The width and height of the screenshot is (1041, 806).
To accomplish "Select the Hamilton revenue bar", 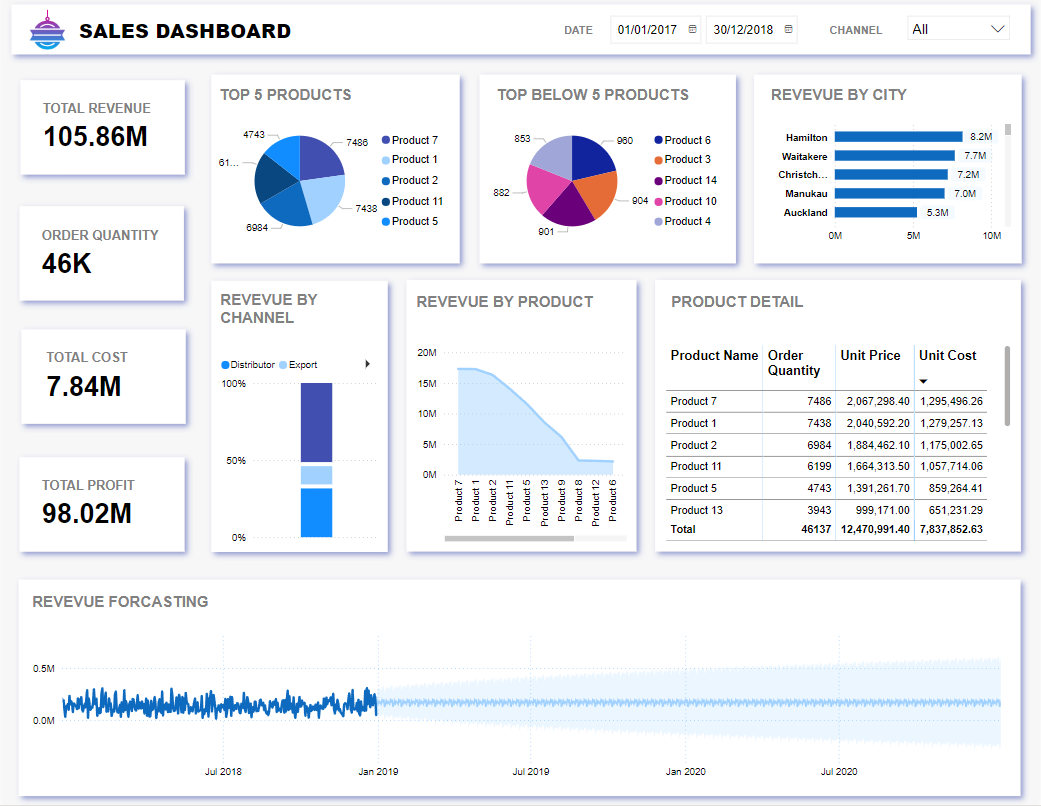I will pyautogui.click(x=898, y=137).
